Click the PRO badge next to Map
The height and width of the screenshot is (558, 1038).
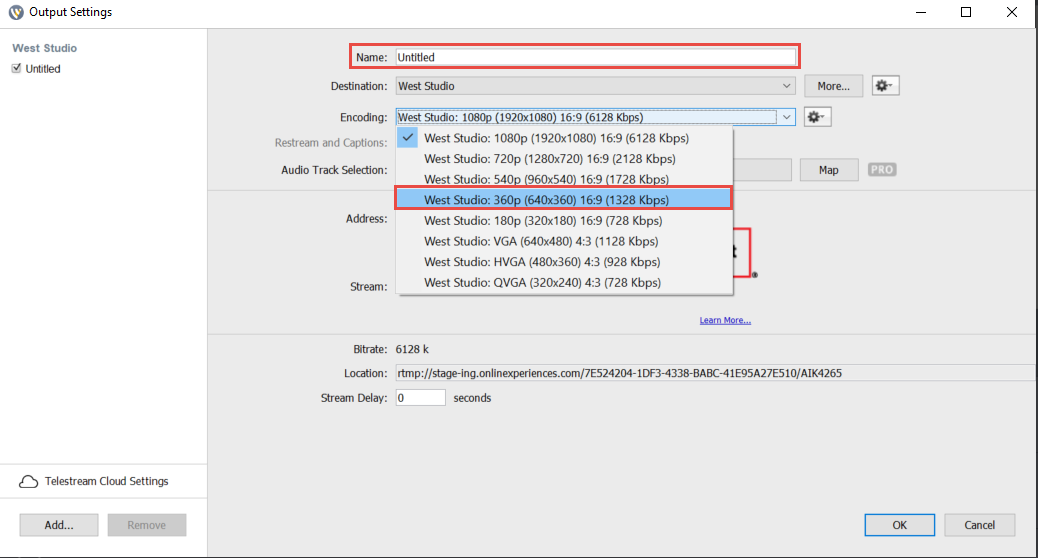pyautogui.click(x=882, y=170)
